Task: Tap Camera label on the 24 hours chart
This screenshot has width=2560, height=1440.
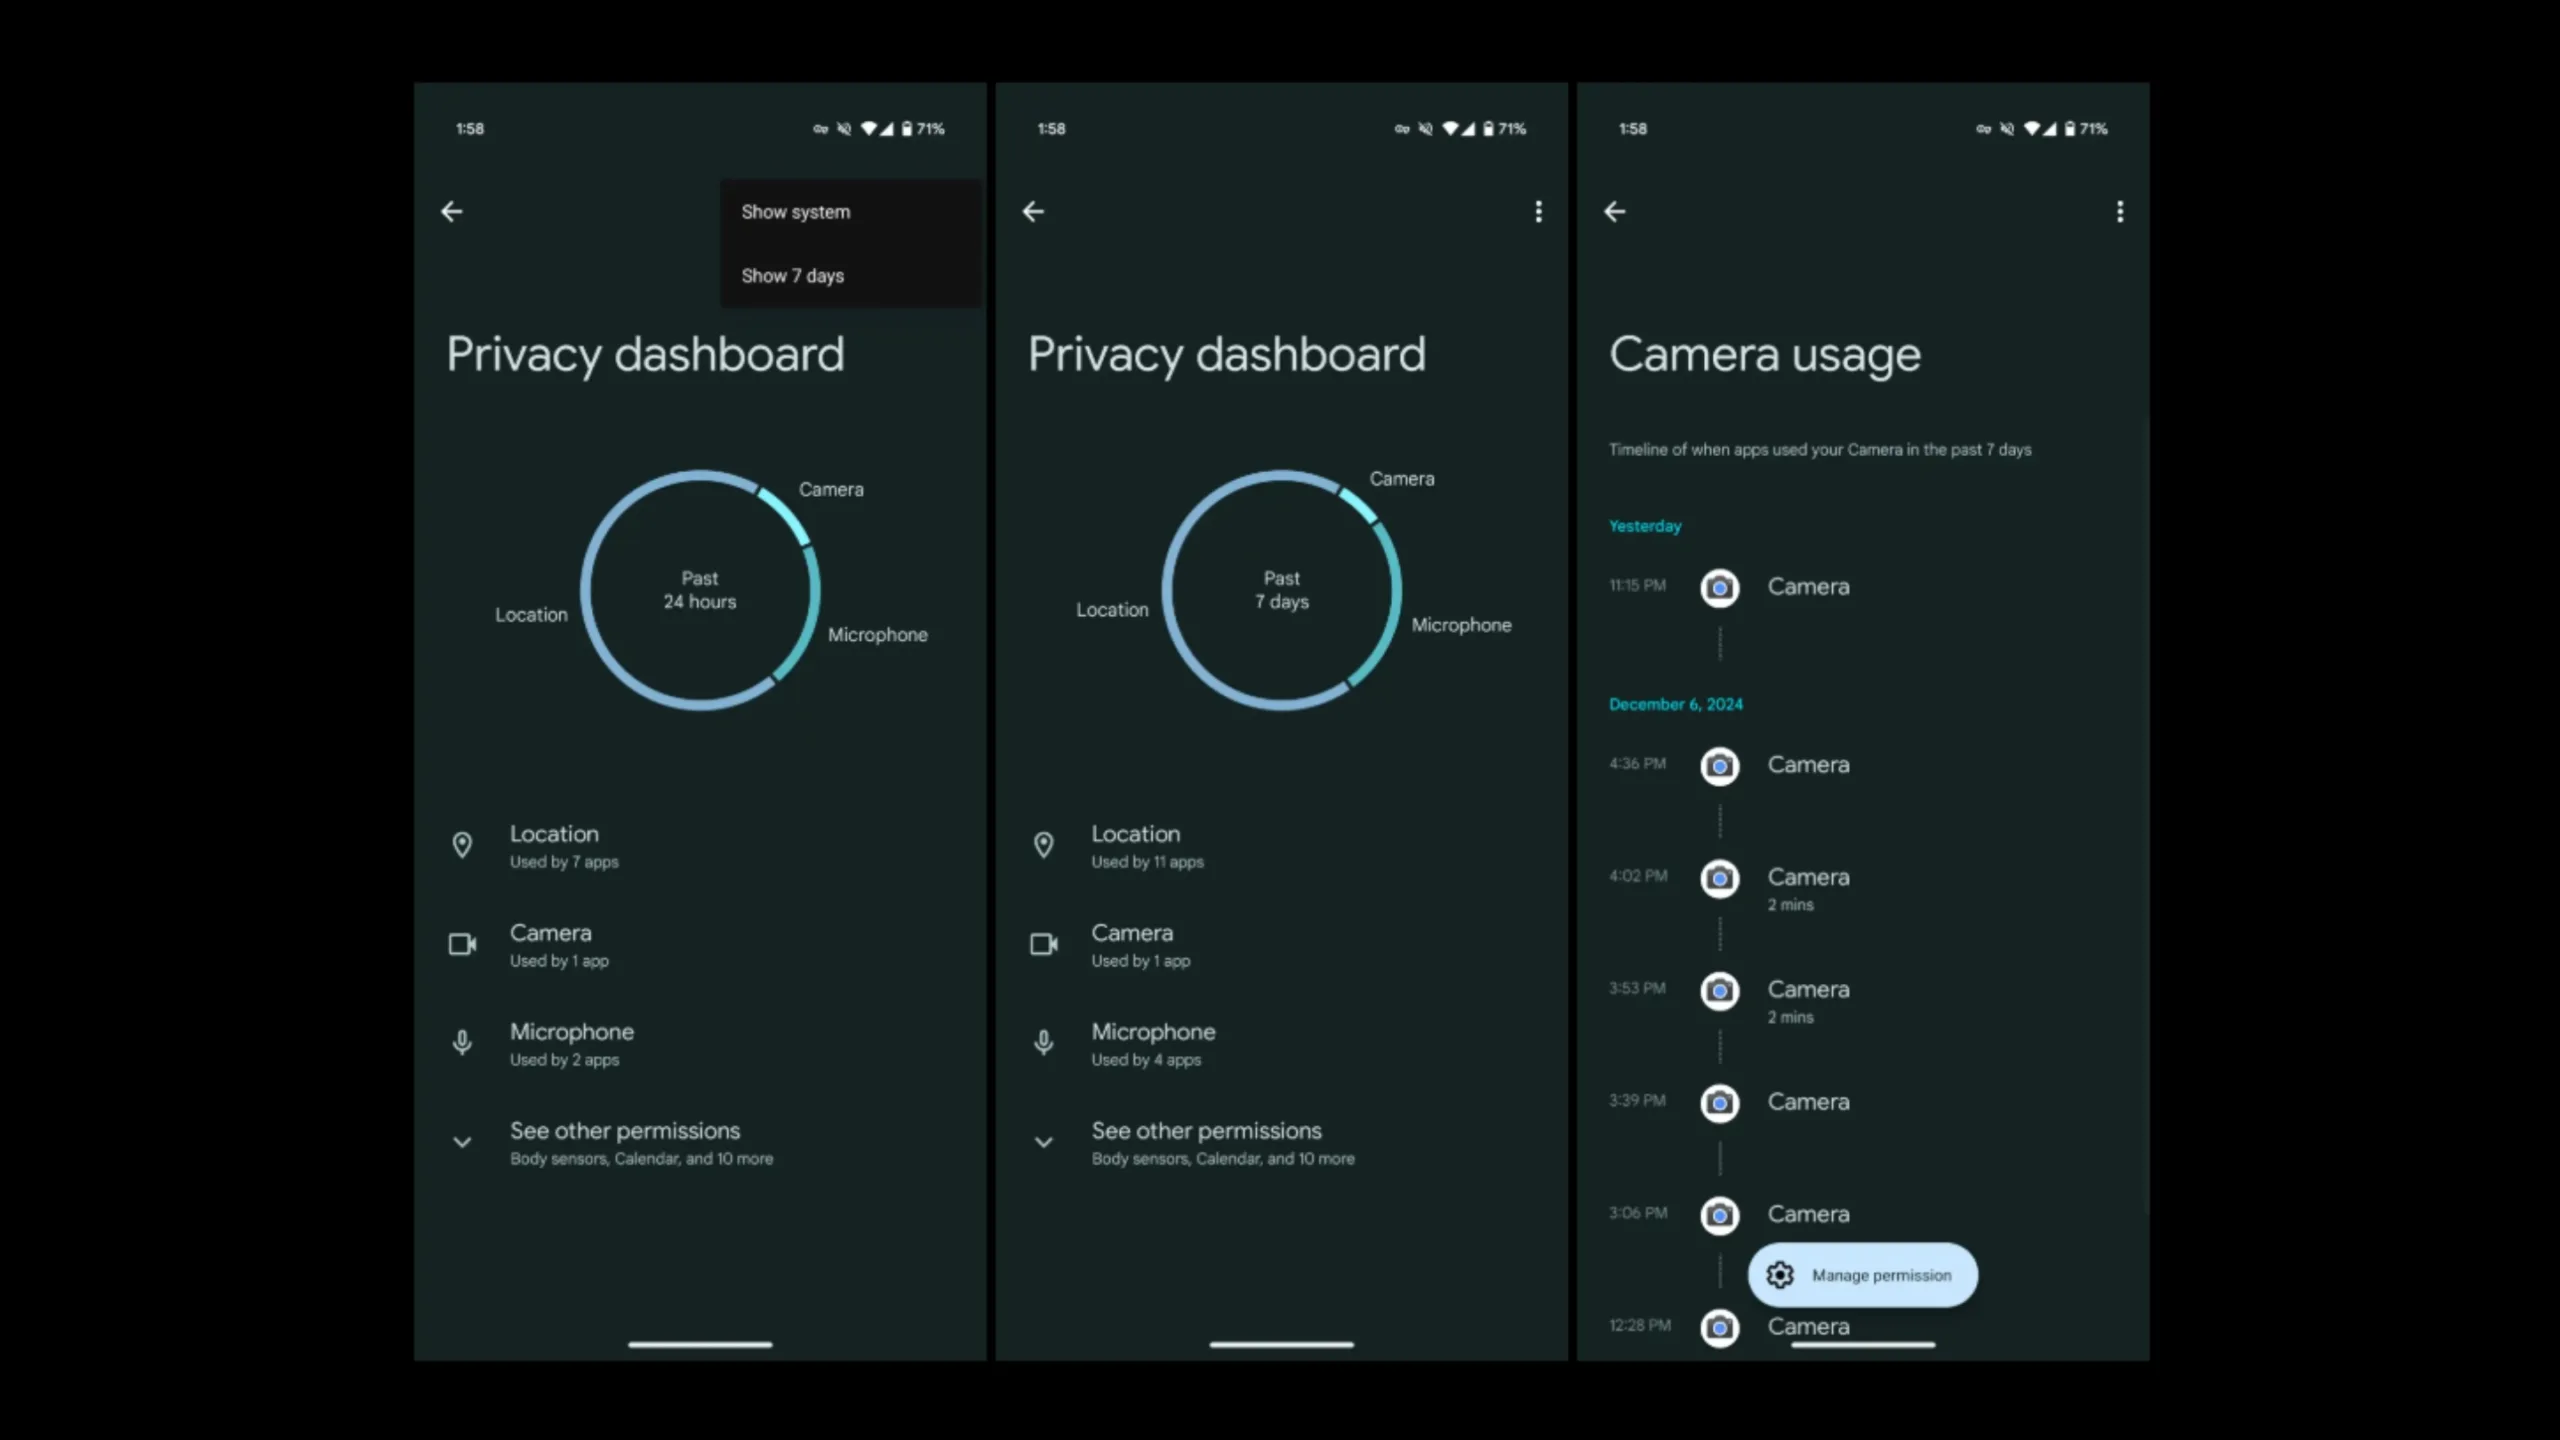Action: pos(831,489)
